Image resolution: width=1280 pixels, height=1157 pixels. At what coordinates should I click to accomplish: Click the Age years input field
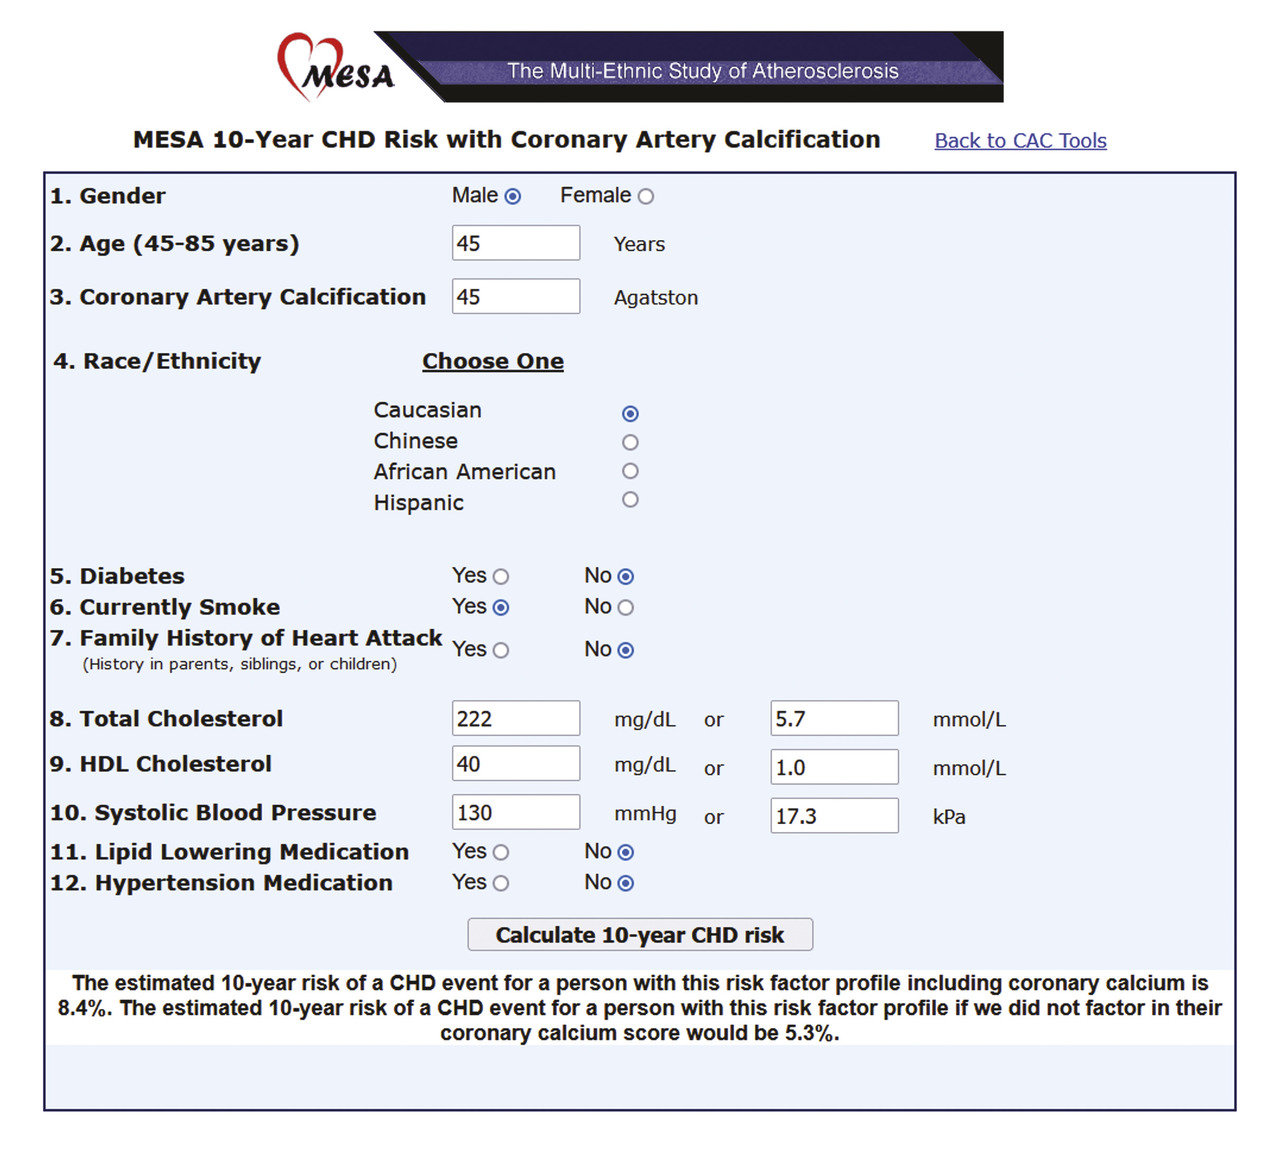pyautogui.click(x=515, y=244)
